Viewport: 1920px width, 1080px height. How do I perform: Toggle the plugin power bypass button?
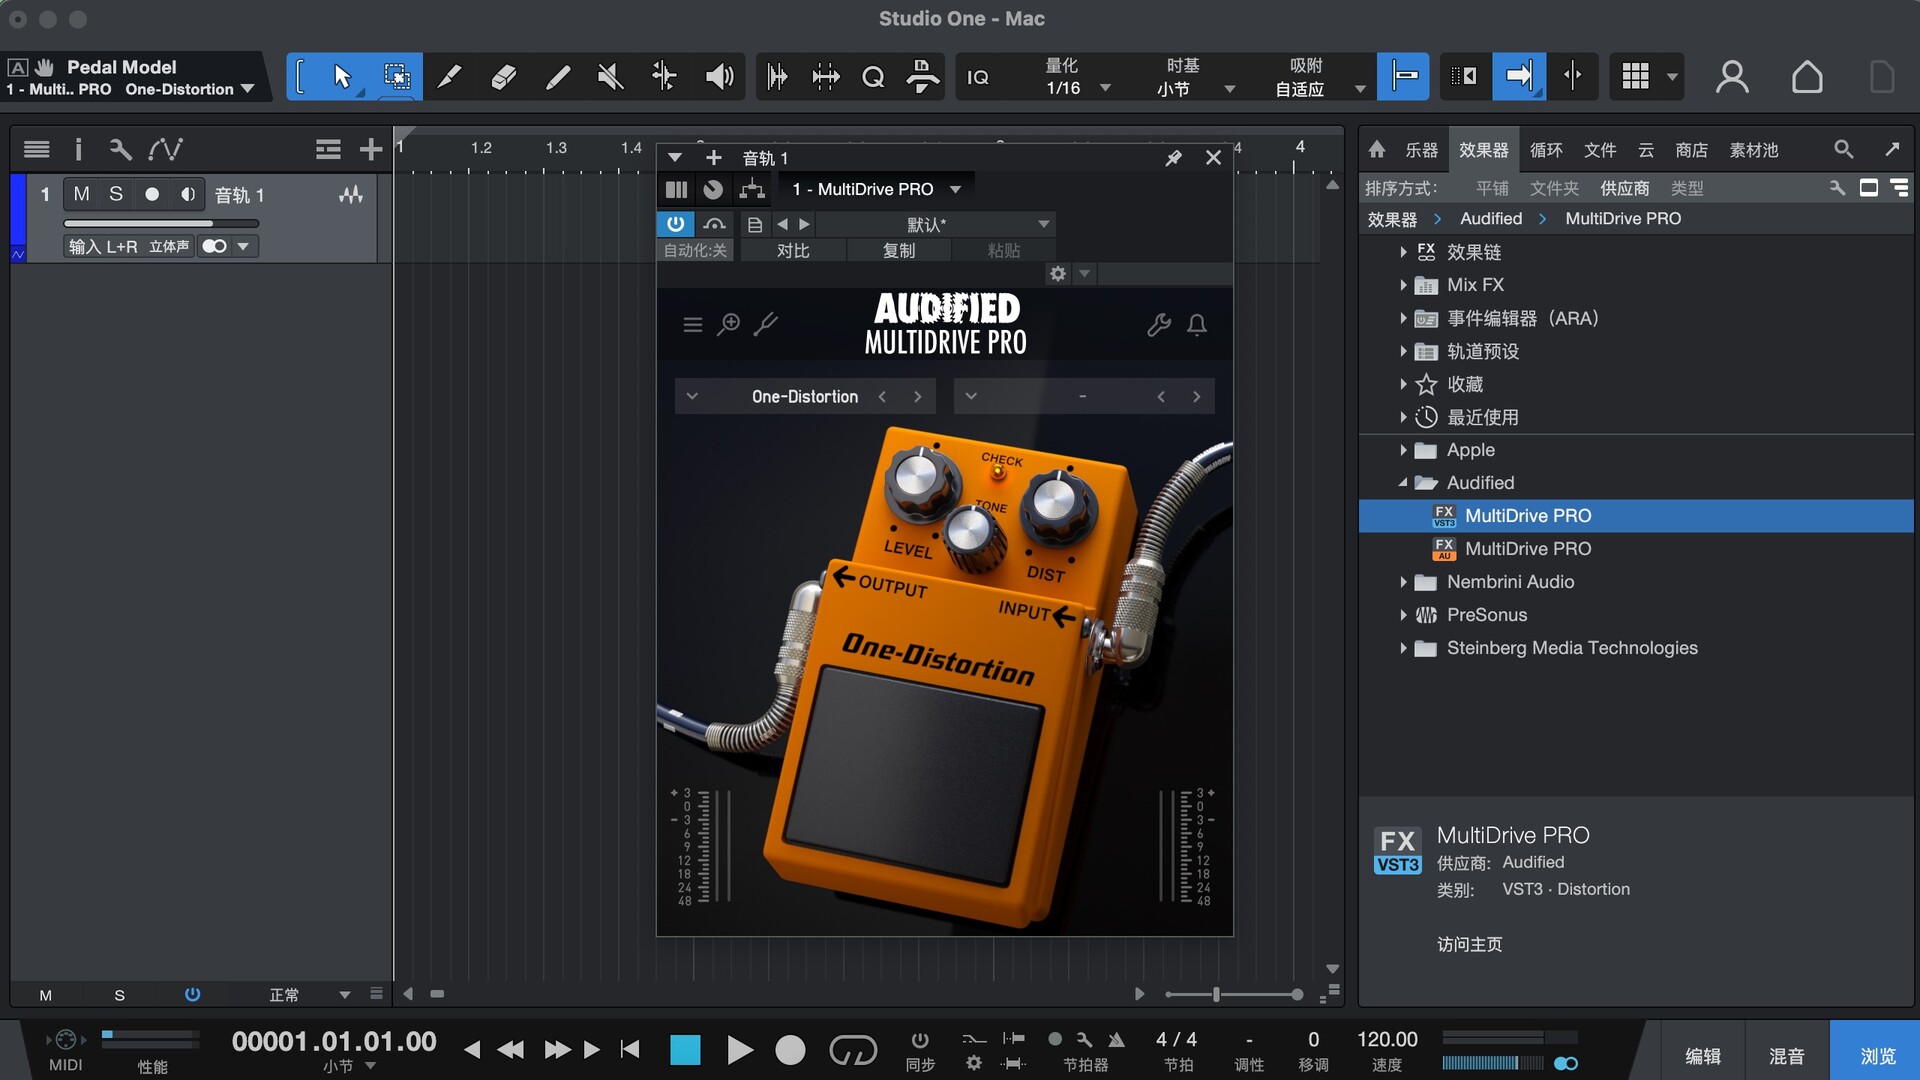click(675, 224)
